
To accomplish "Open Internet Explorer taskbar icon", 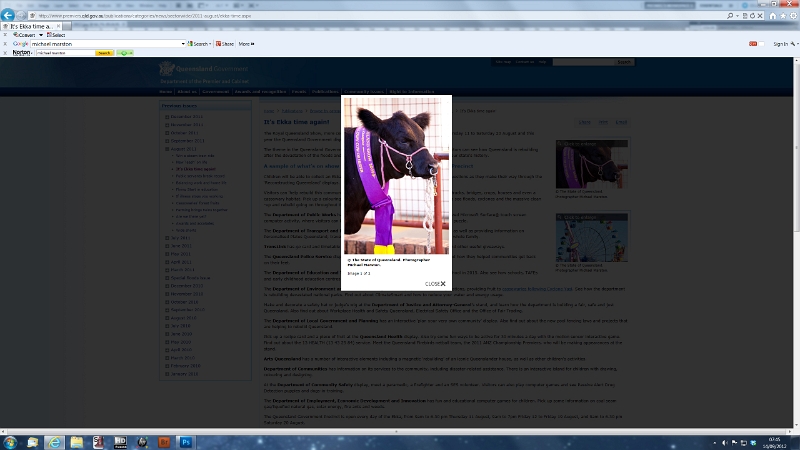I will [52, 441].
